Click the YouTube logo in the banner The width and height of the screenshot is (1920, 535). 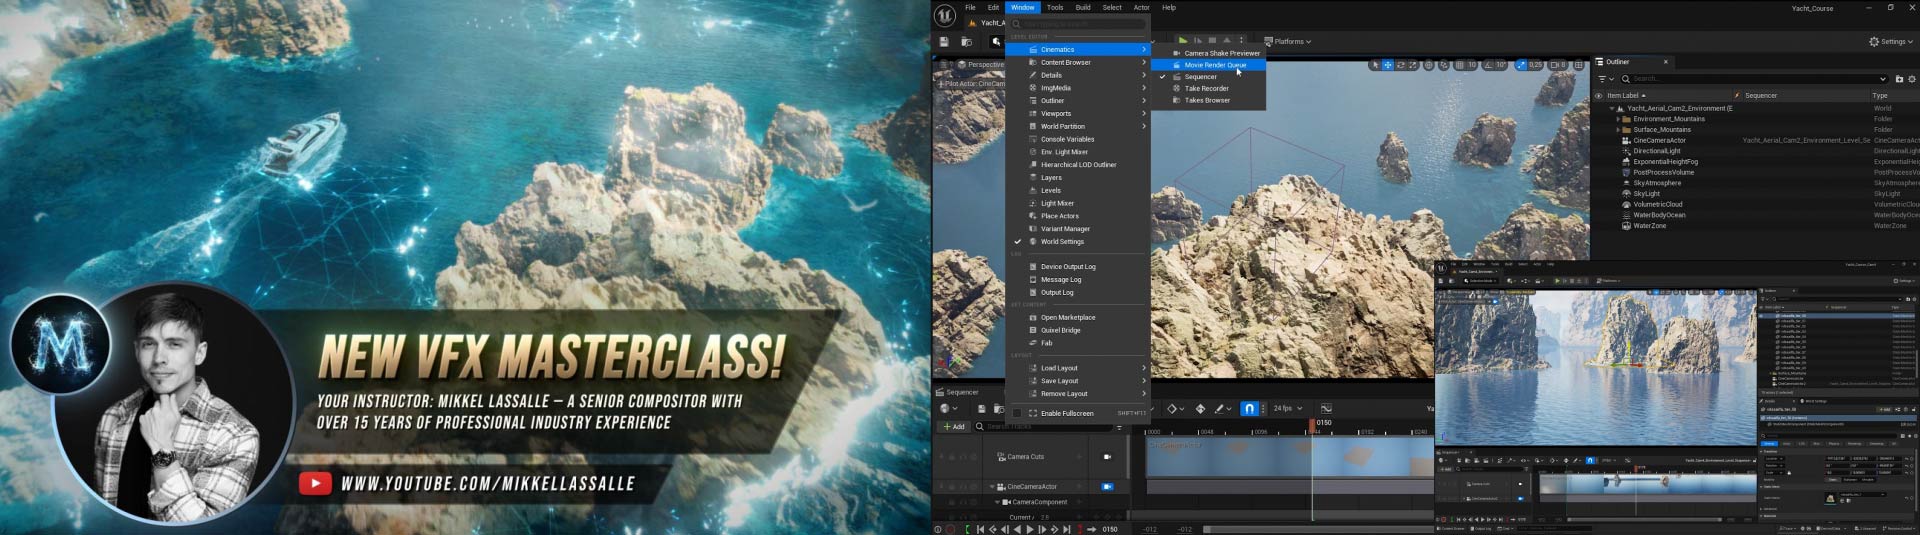coord(315,484)
